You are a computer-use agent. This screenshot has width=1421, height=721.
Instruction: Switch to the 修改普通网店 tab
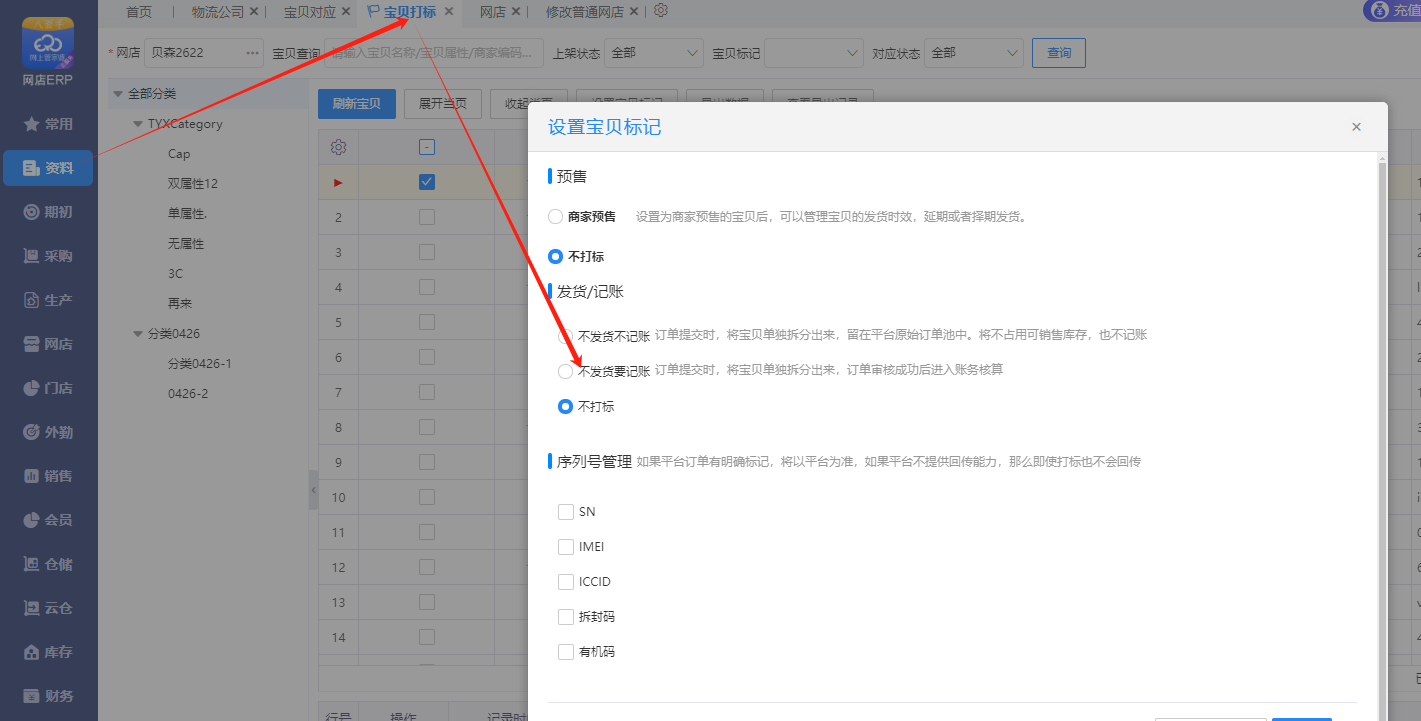tap(585, 12)
